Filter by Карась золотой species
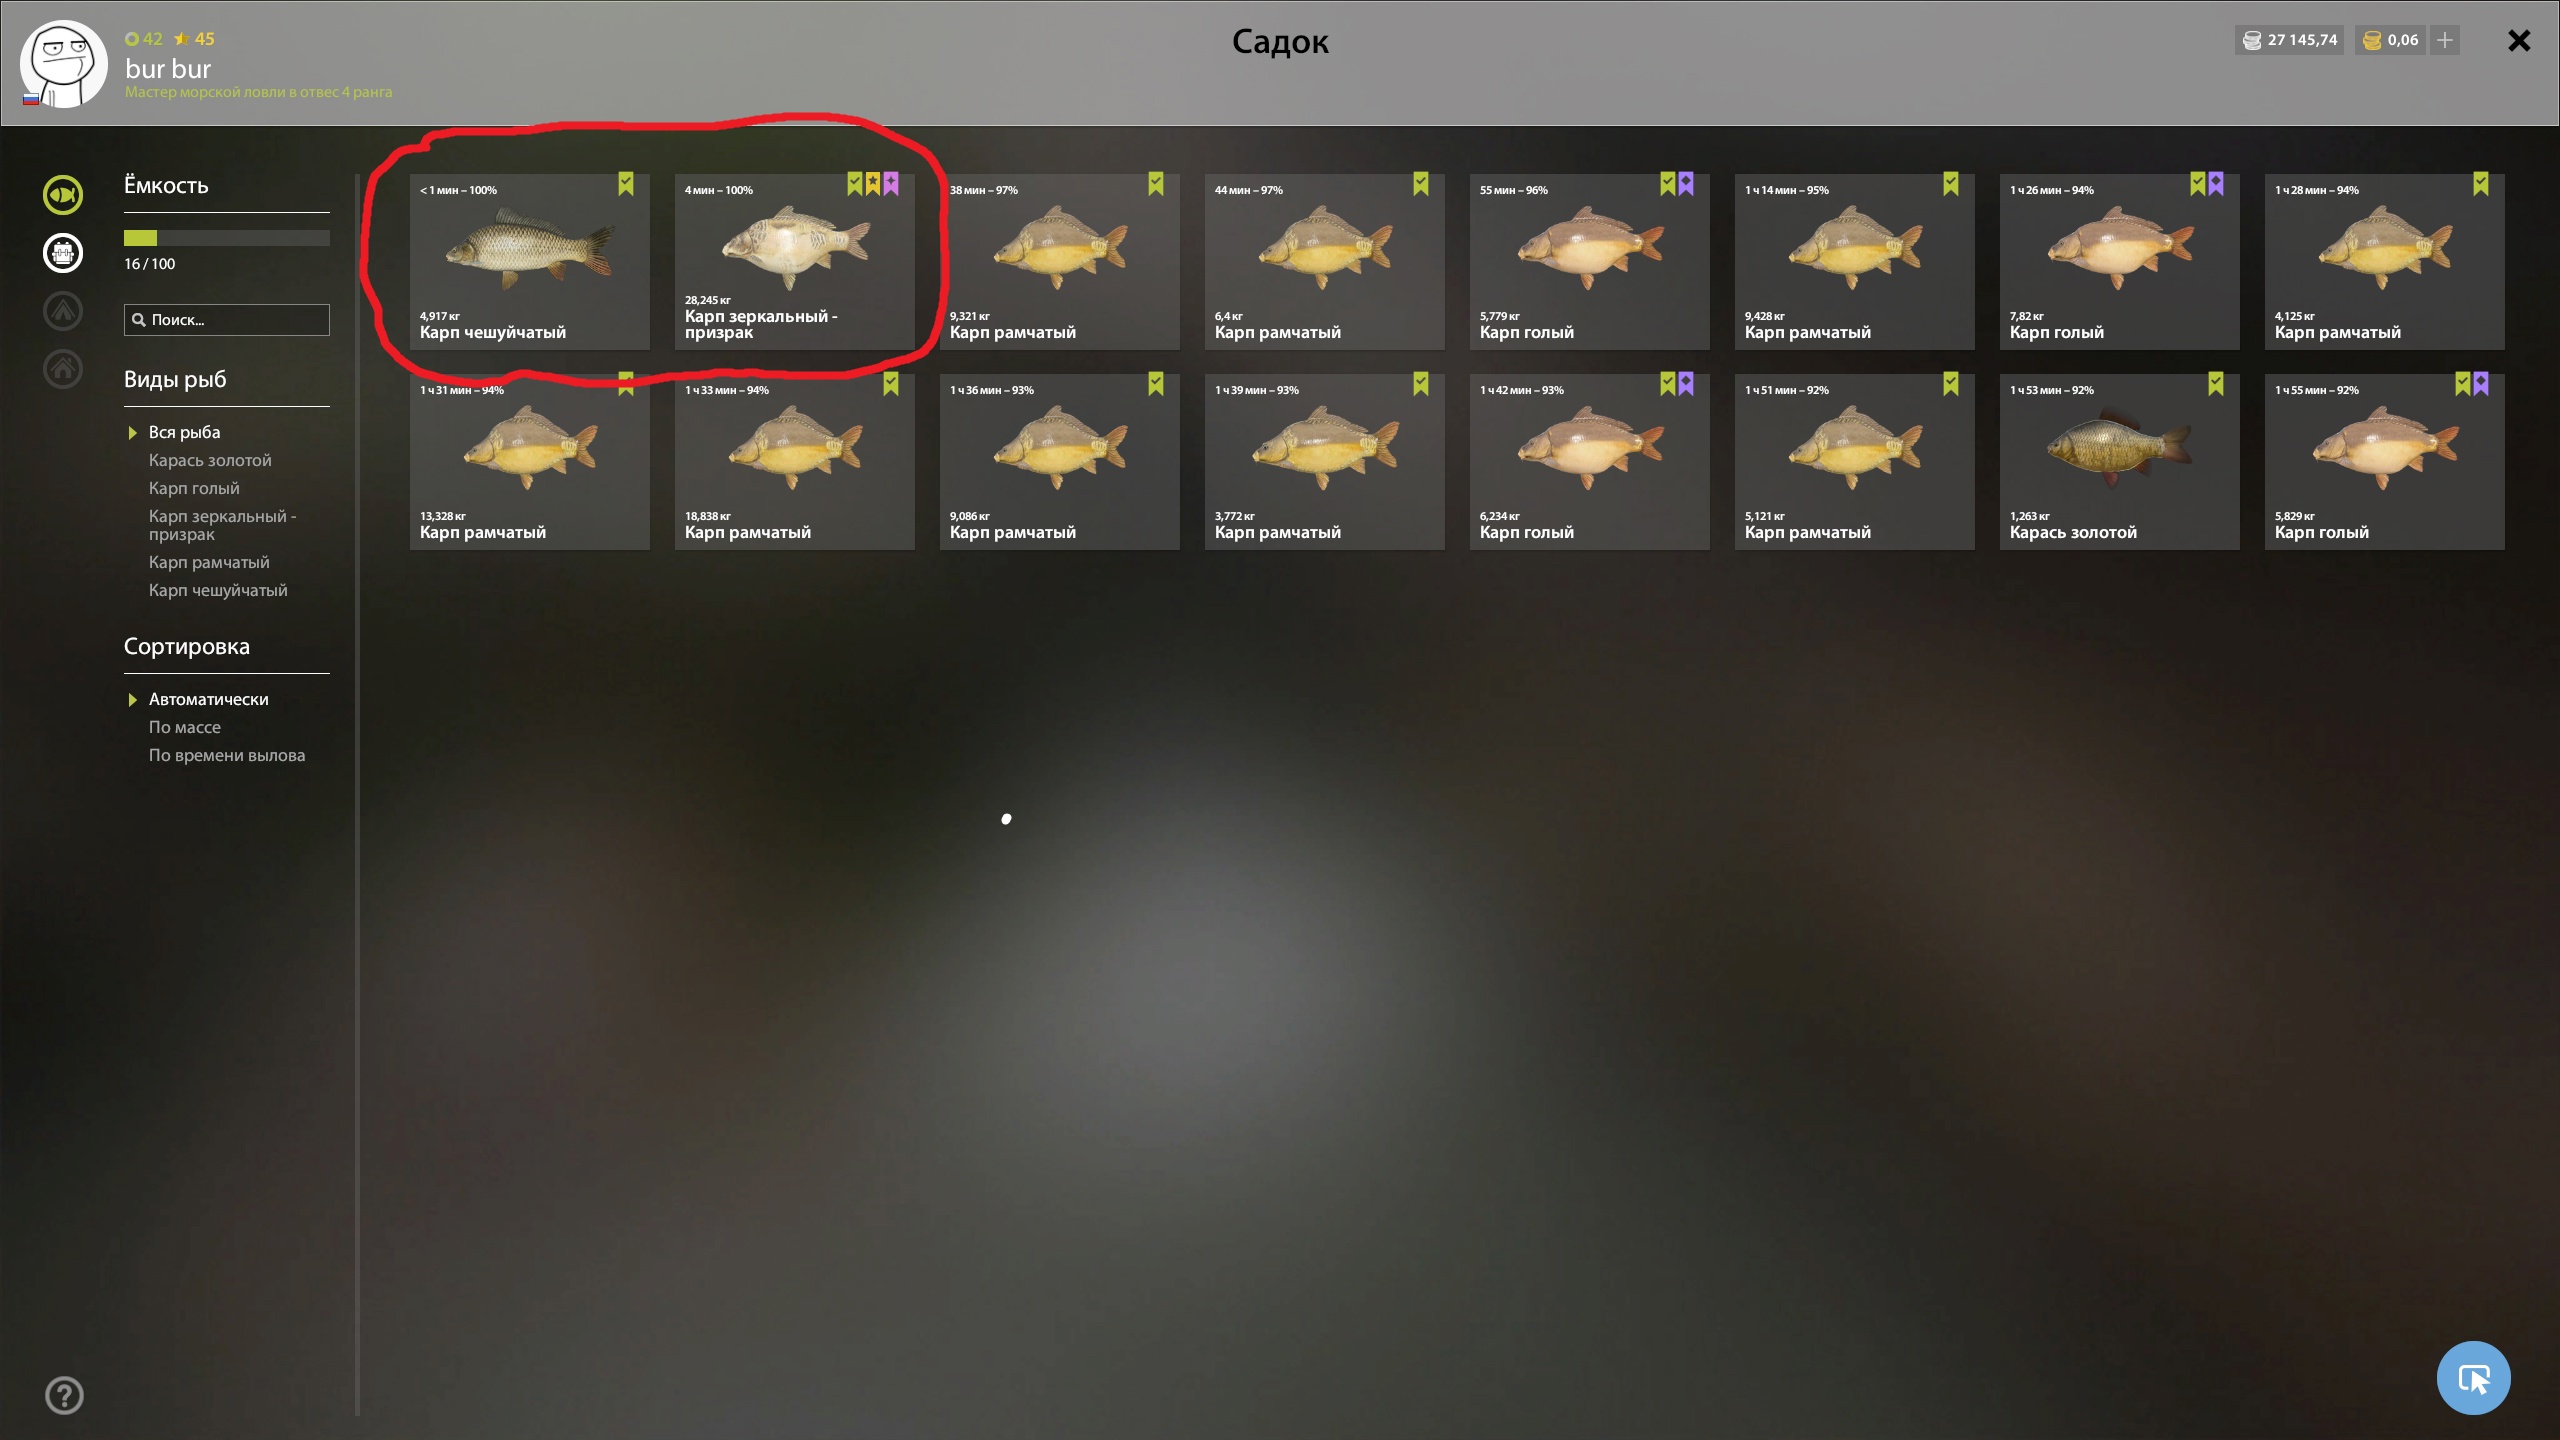Viewport: 2560px width, 1440px height. tap(210, 460)
